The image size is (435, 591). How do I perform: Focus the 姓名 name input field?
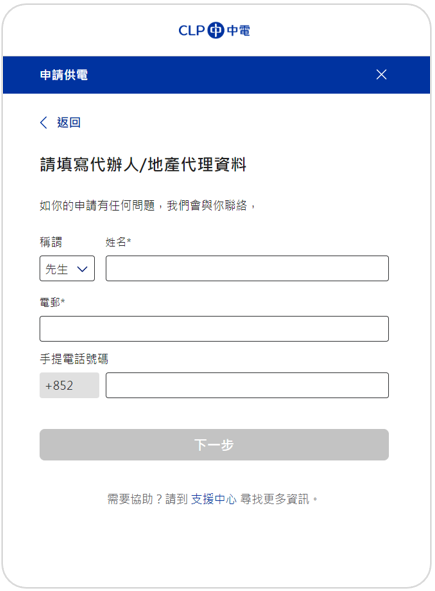(x=247, y=268)
